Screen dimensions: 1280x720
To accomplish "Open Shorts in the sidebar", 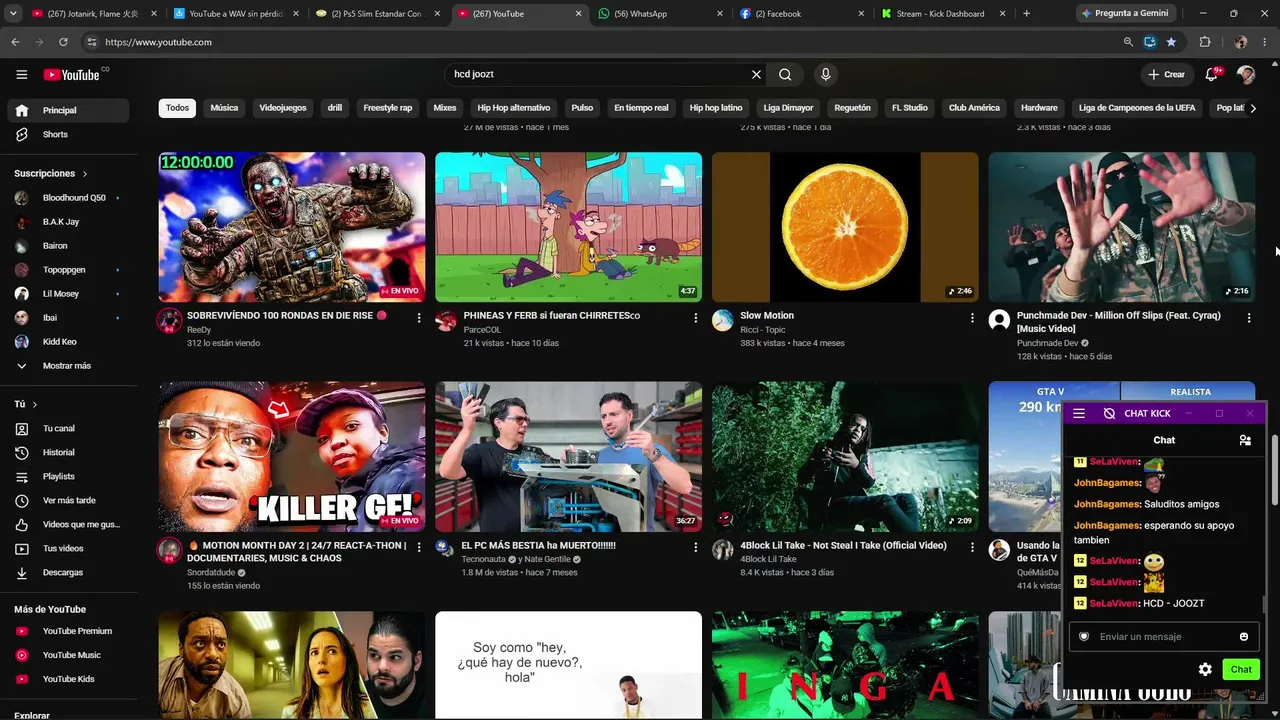I will point(69,134).
